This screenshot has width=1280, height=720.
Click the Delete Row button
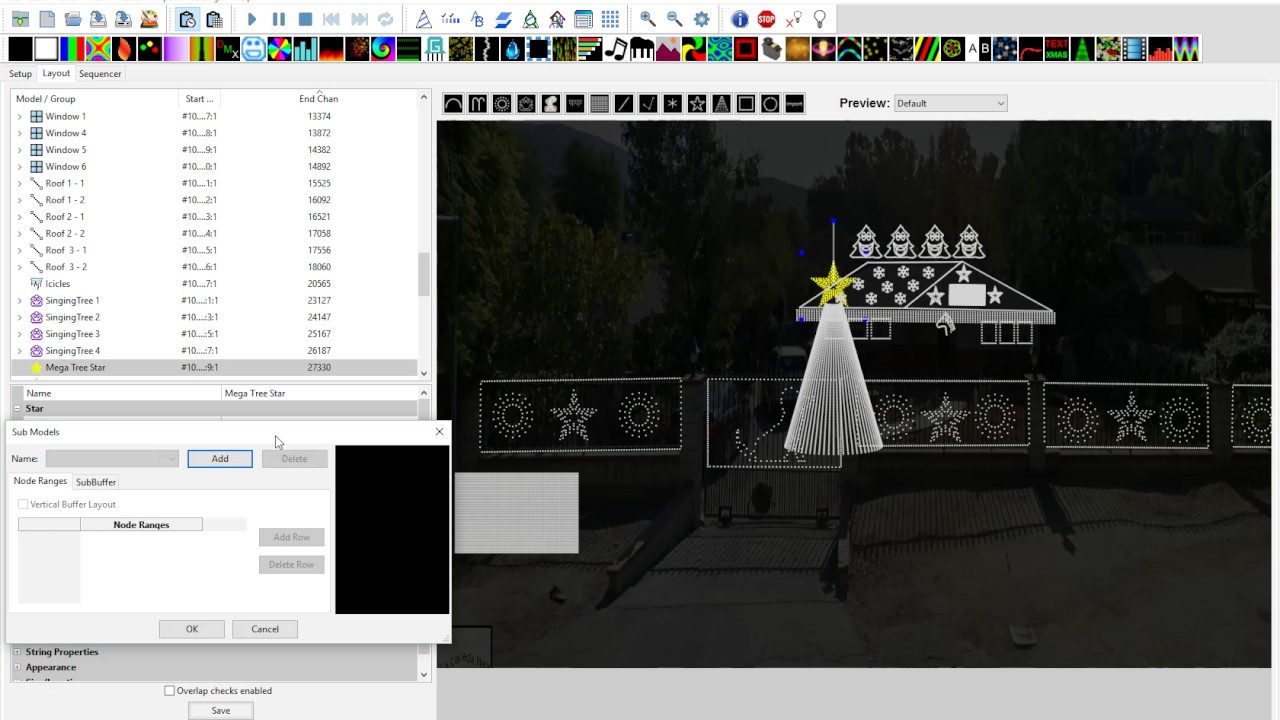click(291, 565)
